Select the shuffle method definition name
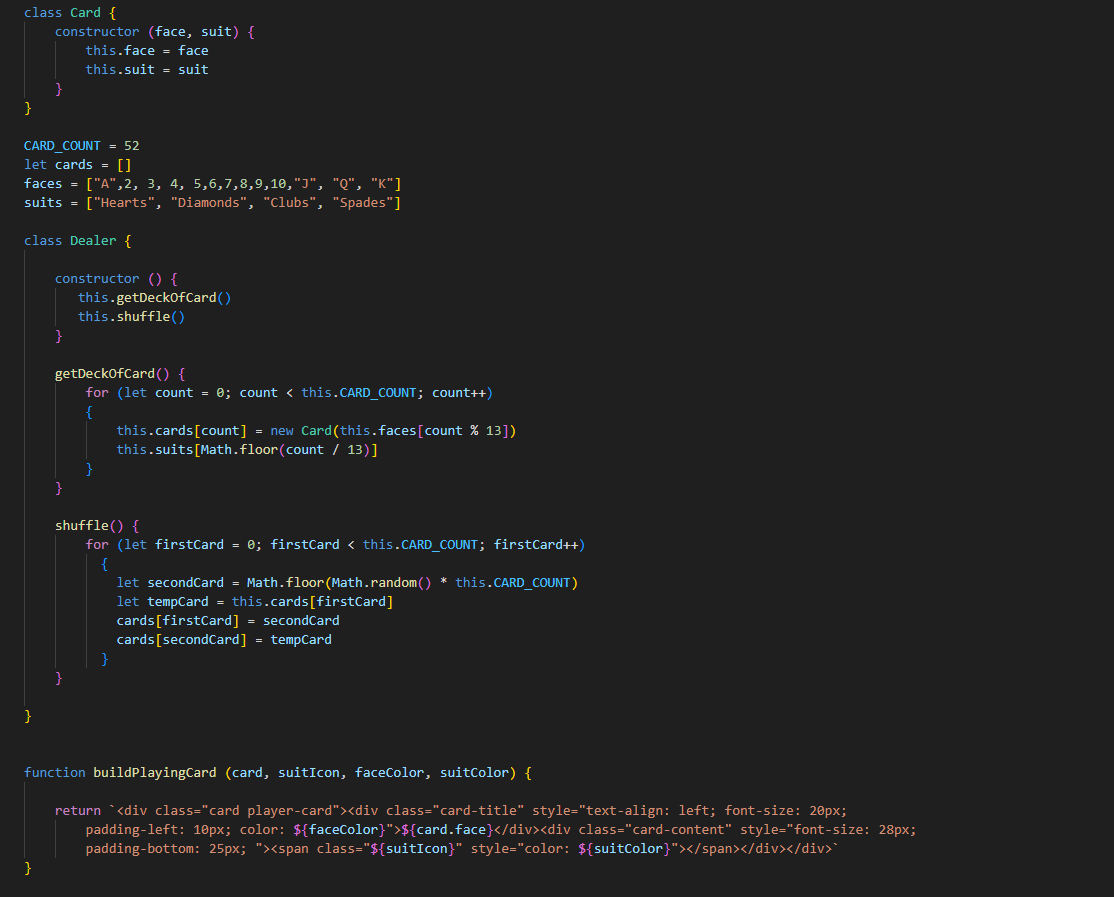 pyautogui.click(x=80, y=525)
